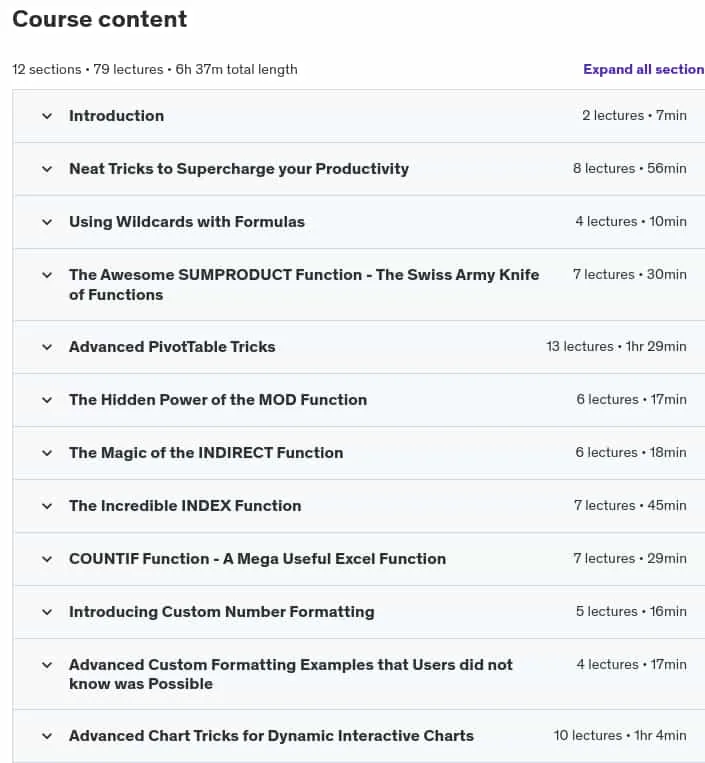
Task: Expand chevron beside The Incredible INDEX Function
Action: 47,507
